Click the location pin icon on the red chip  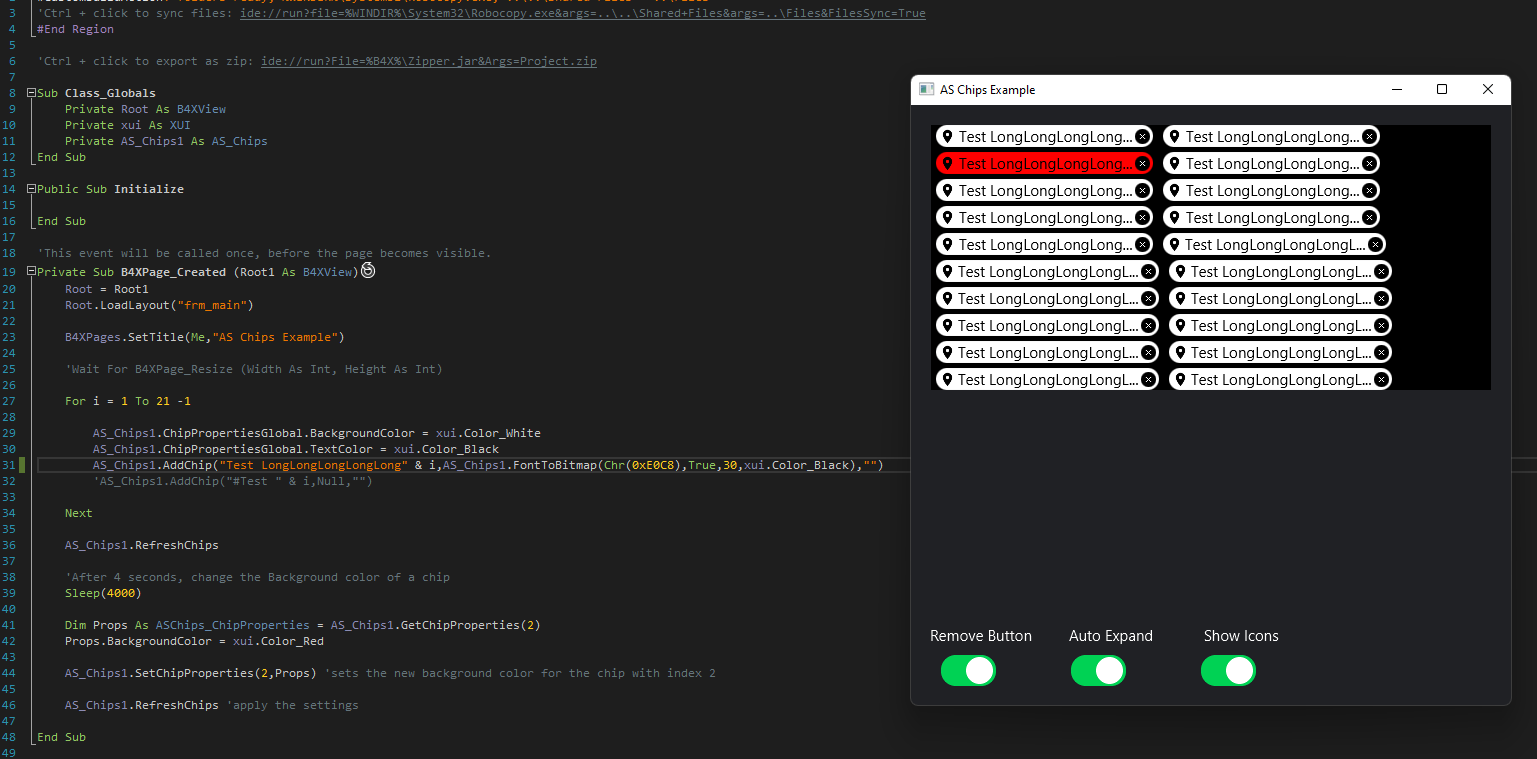(x=947, y=163)
